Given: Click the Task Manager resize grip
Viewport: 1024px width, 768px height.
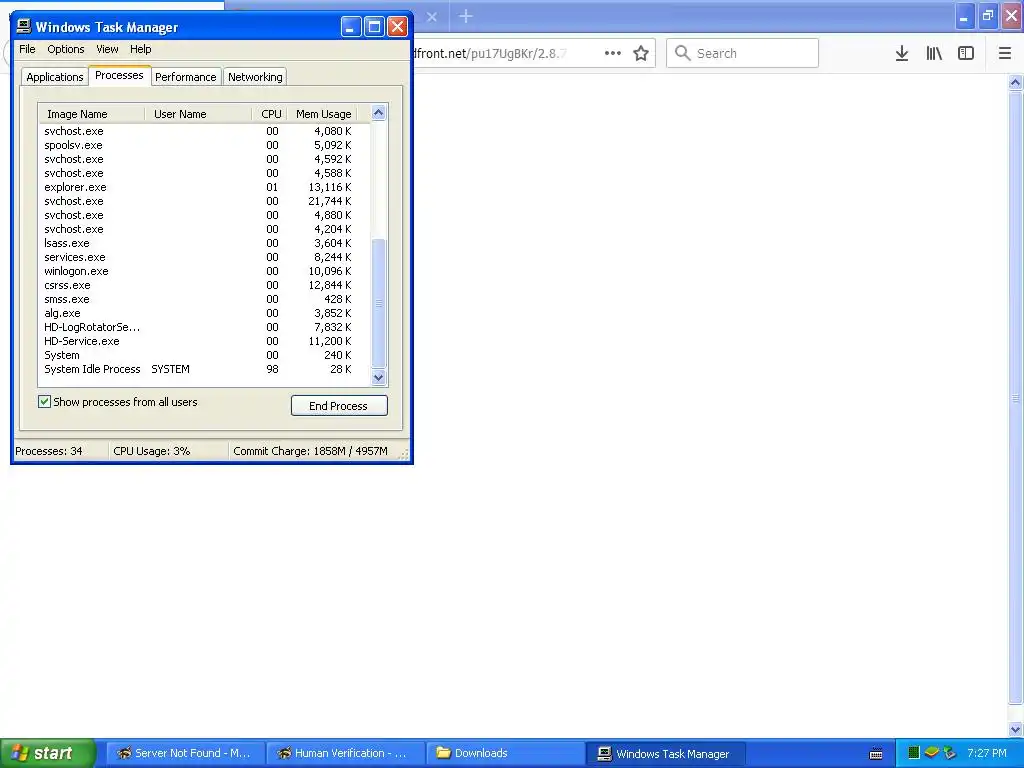Looking at the screenshot, I should pos(404,455).
